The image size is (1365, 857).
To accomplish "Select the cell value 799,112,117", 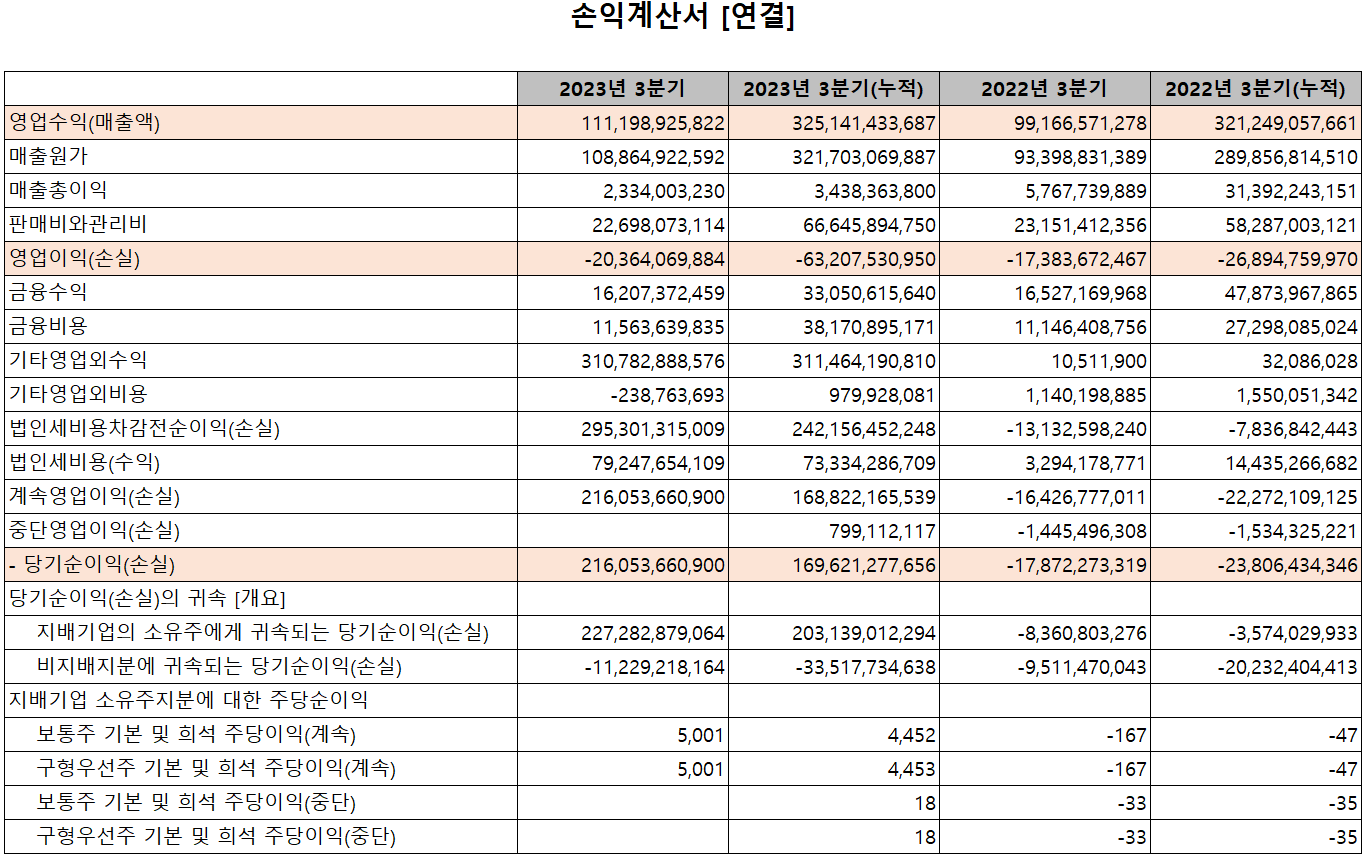I will point(883,532).
